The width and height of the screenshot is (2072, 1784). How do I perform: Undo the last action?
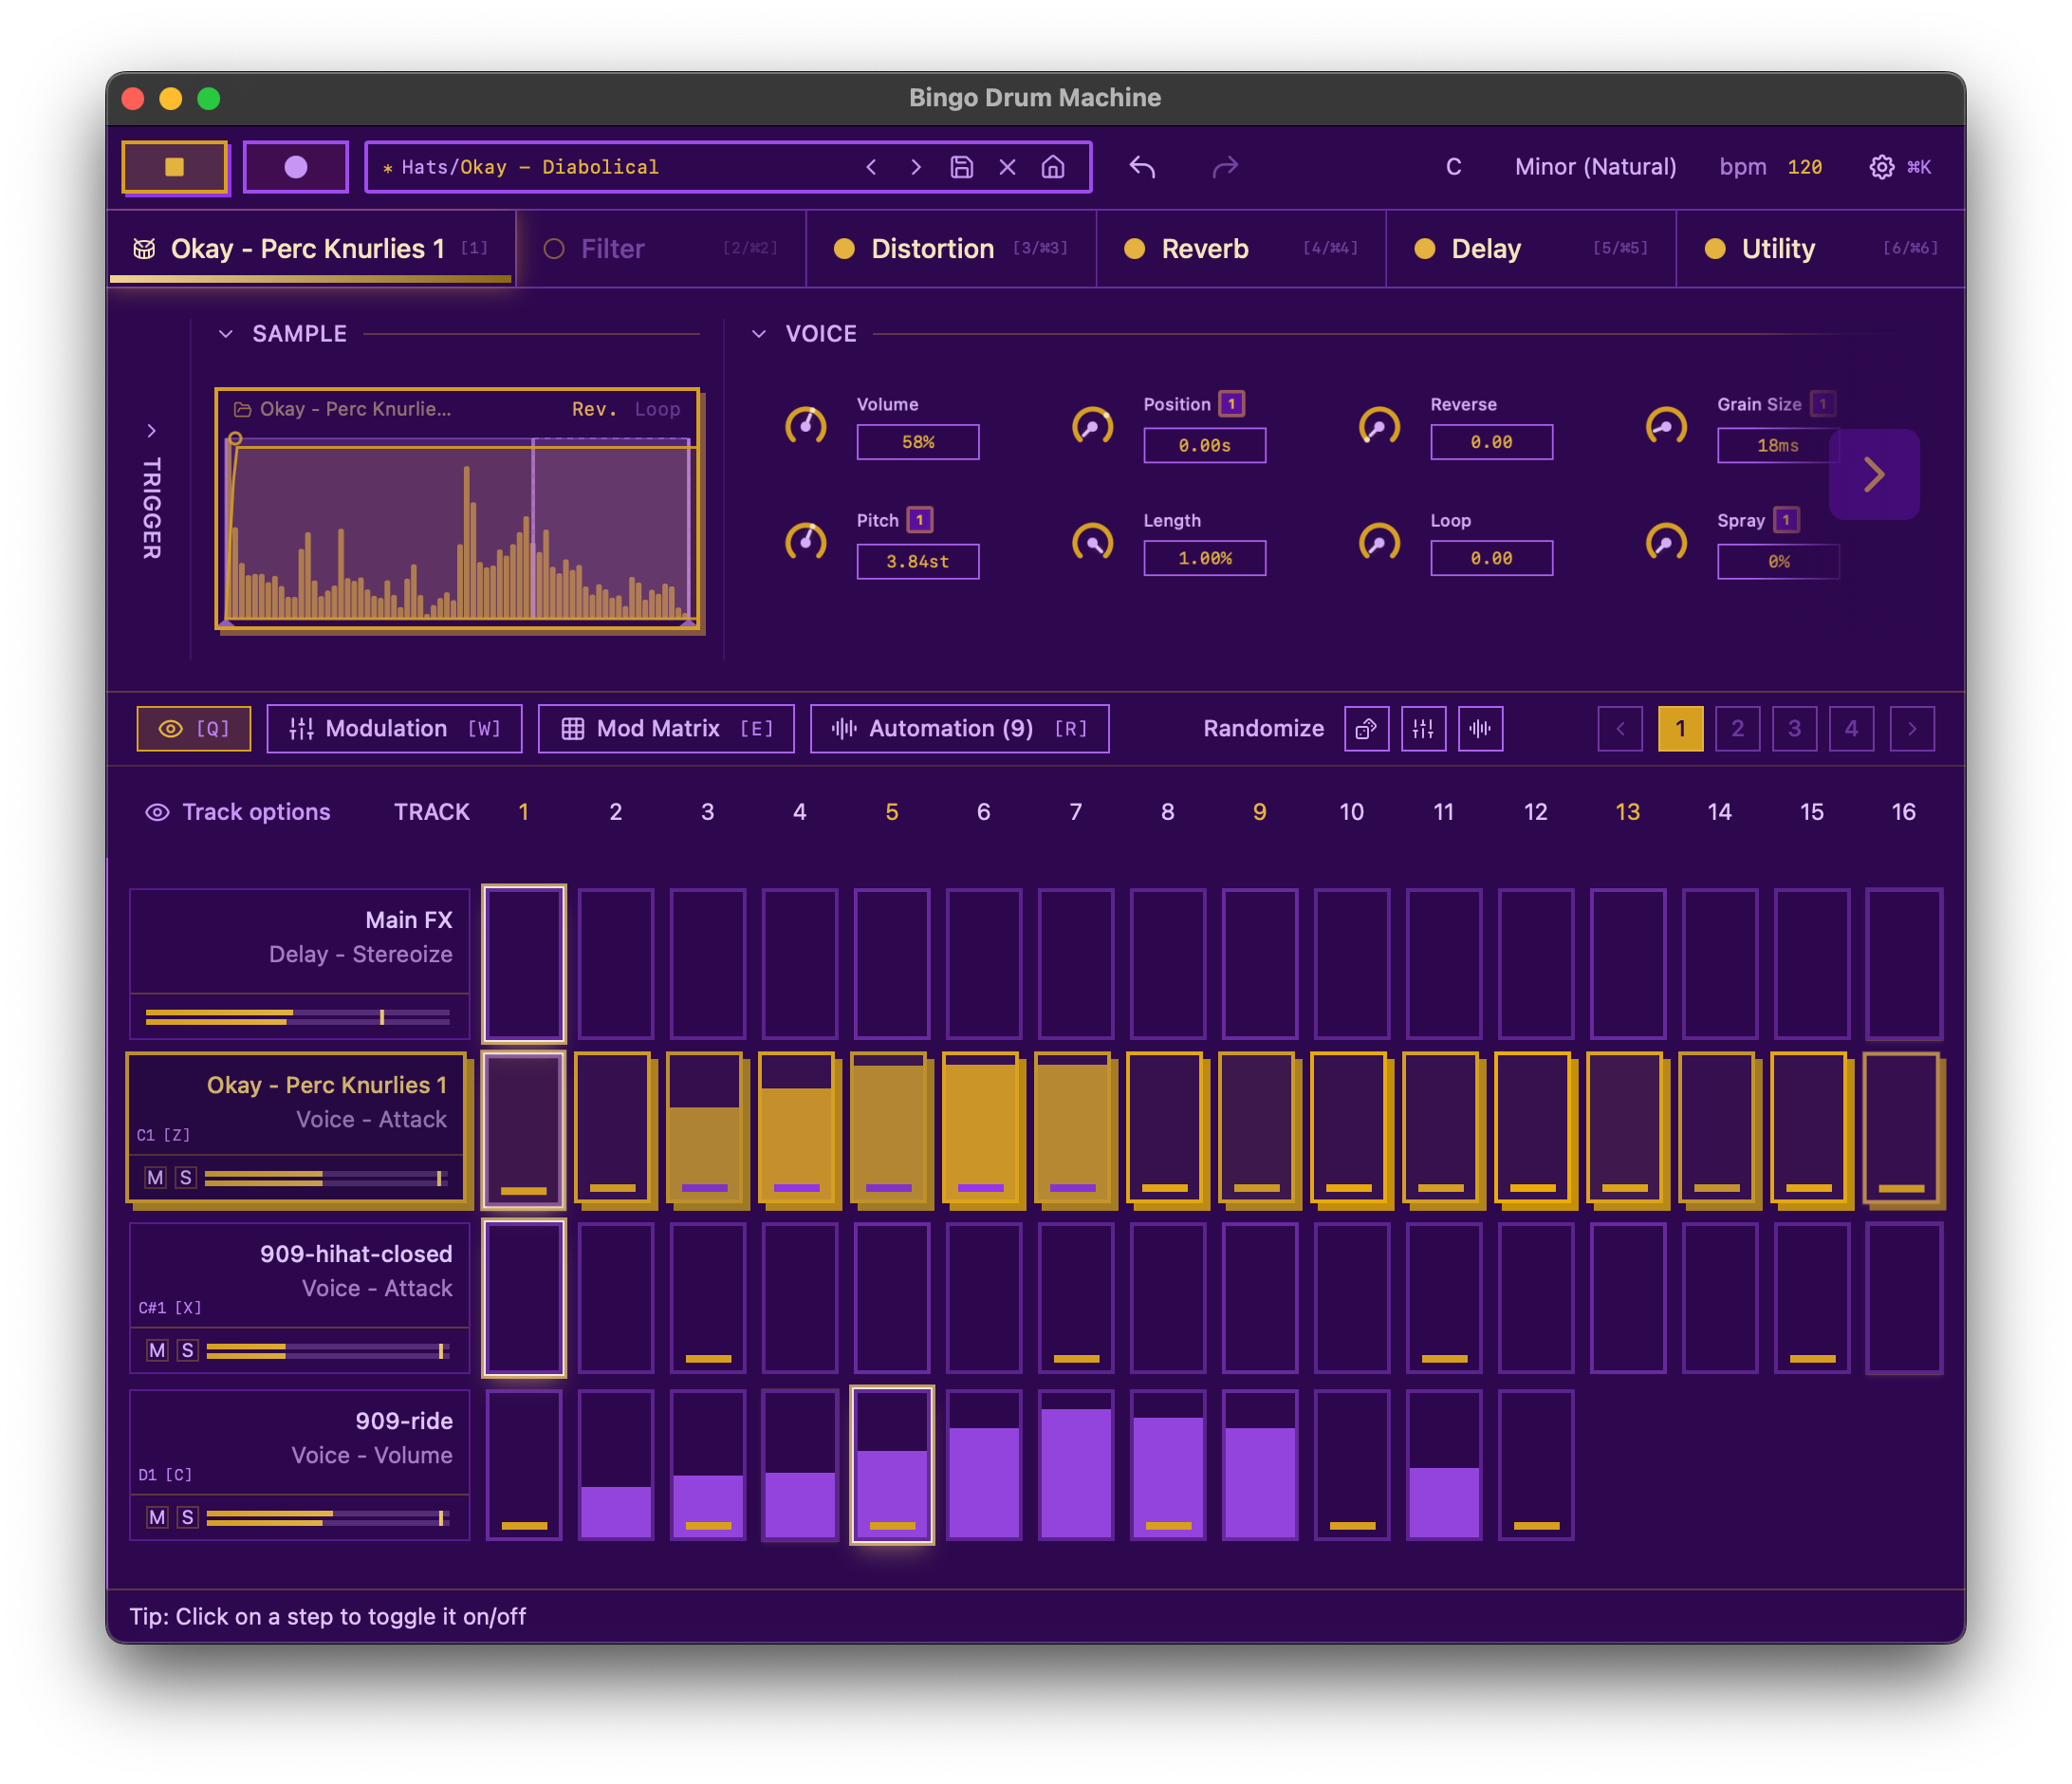1141,167
